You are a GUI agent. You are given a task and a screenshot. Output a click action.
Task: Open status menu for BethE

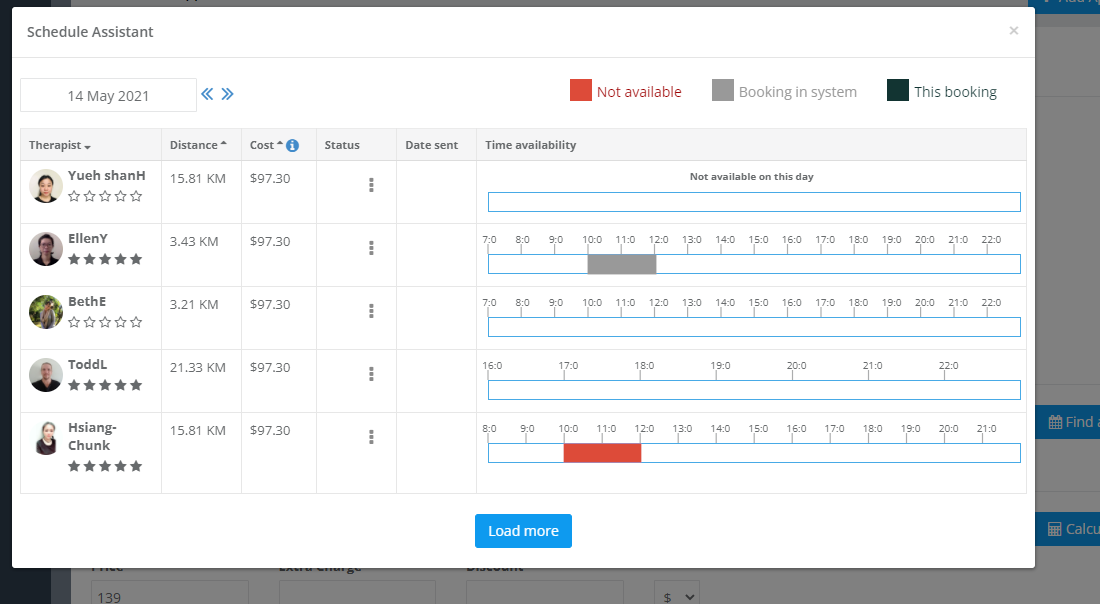(371, 311)
